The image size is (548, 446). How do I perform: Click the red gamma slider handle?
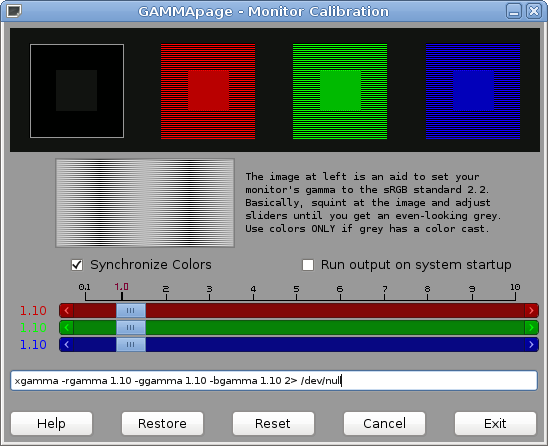pyautogui.click(x=131, y=310)
